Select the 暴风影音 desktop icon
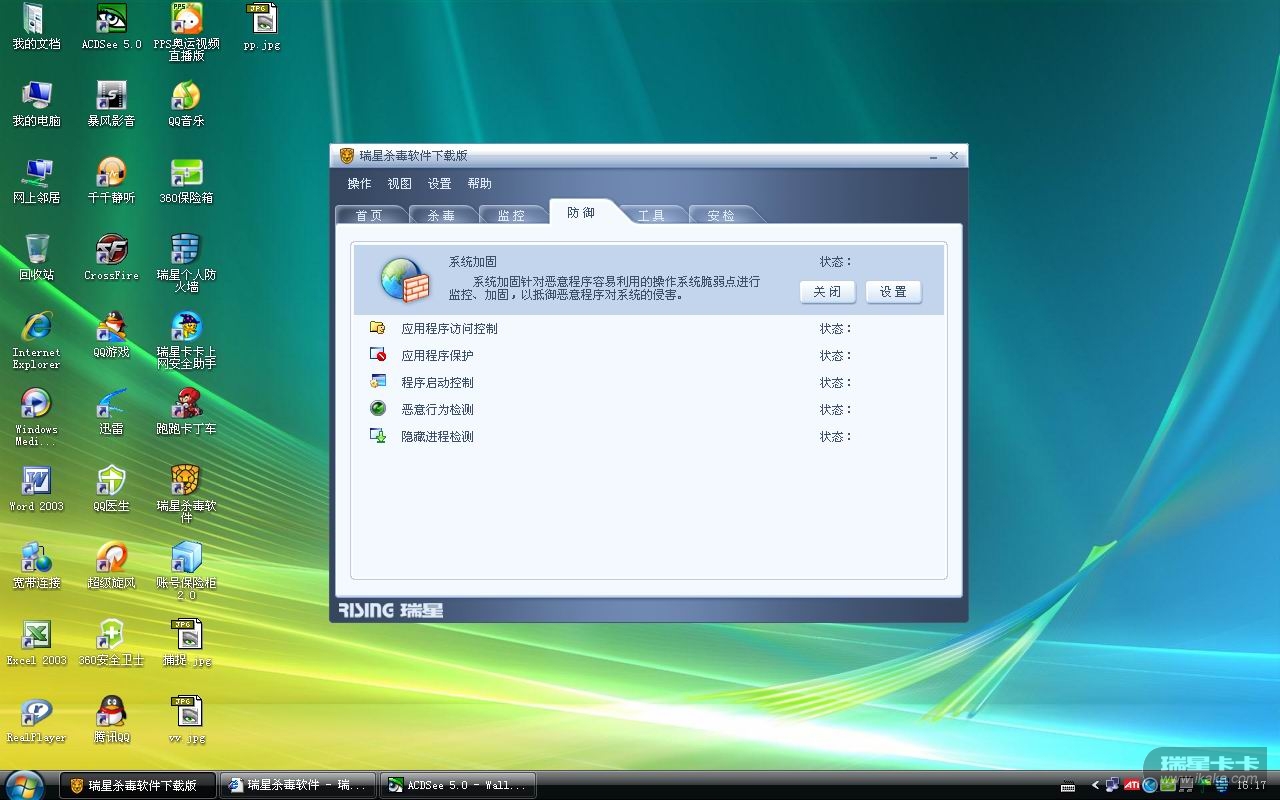Screen dimensions: 1280x800 click(x=111, y=104)
